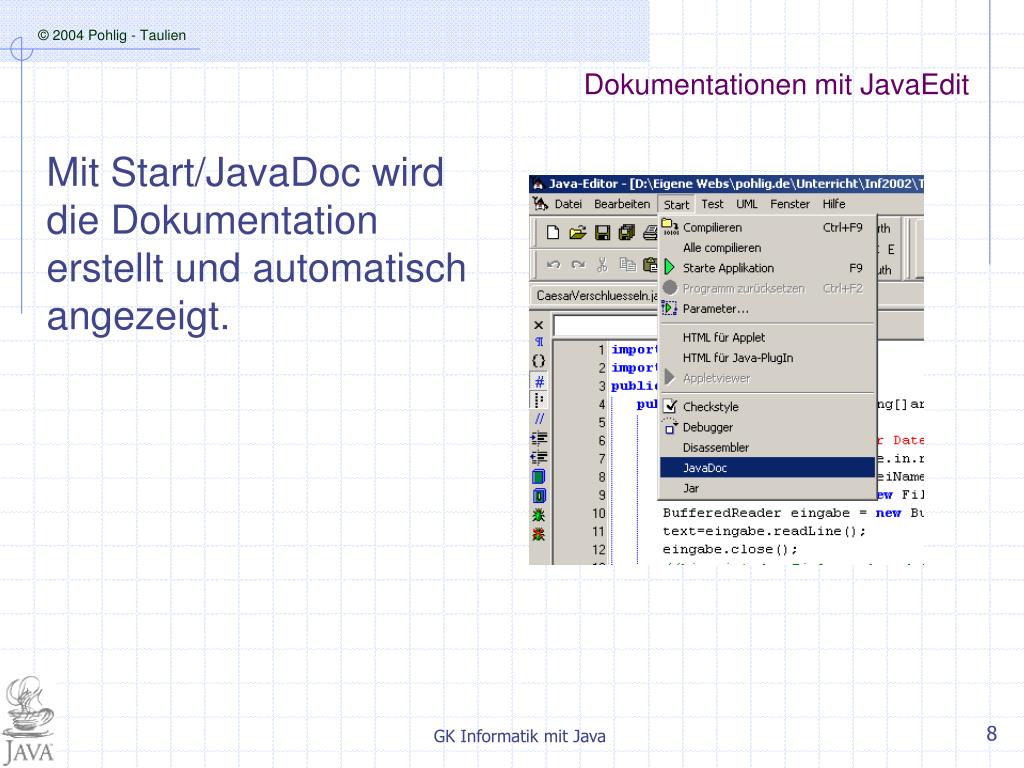Open the Datei menu
1024x768 pixels.
tap(568, 204)
